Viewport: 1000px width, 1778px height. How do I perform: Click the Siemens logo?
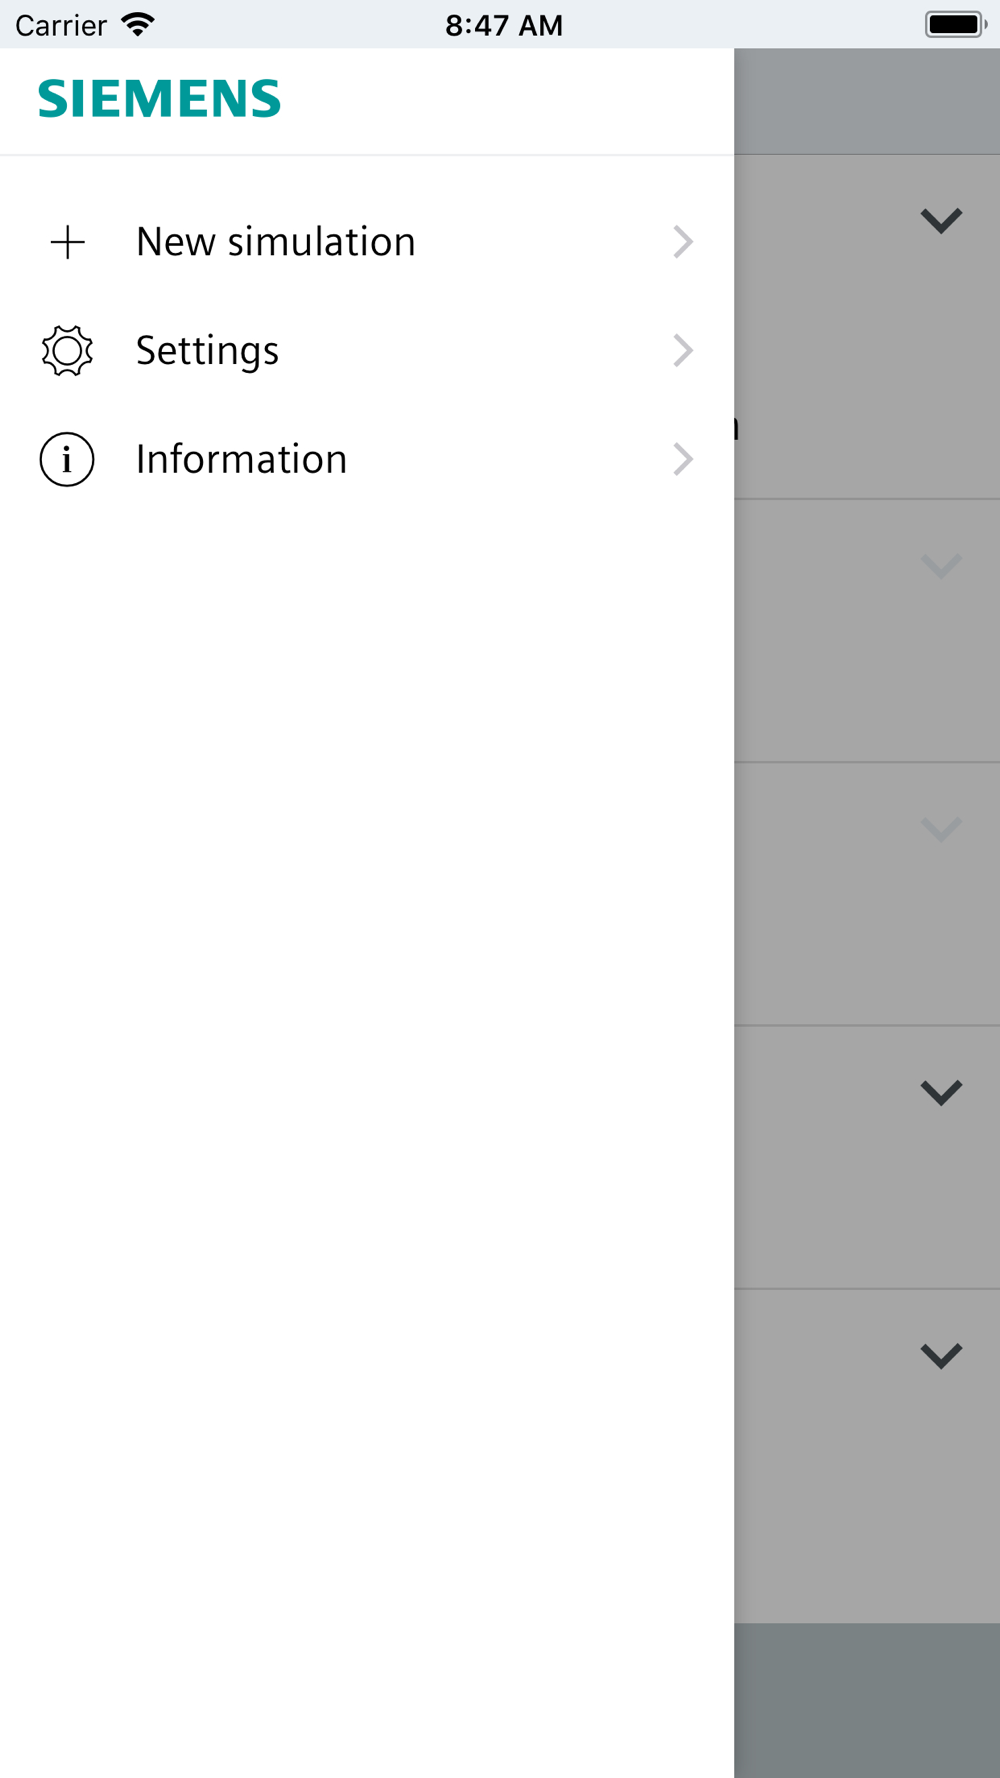tap(160, 99)
